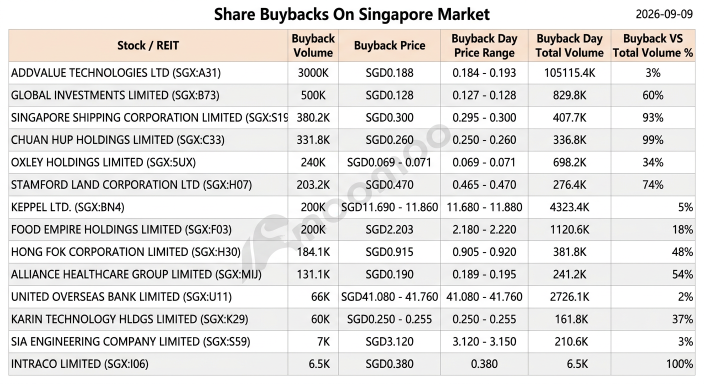Click Global Investments total volume 829.8K

pos(569,95)
